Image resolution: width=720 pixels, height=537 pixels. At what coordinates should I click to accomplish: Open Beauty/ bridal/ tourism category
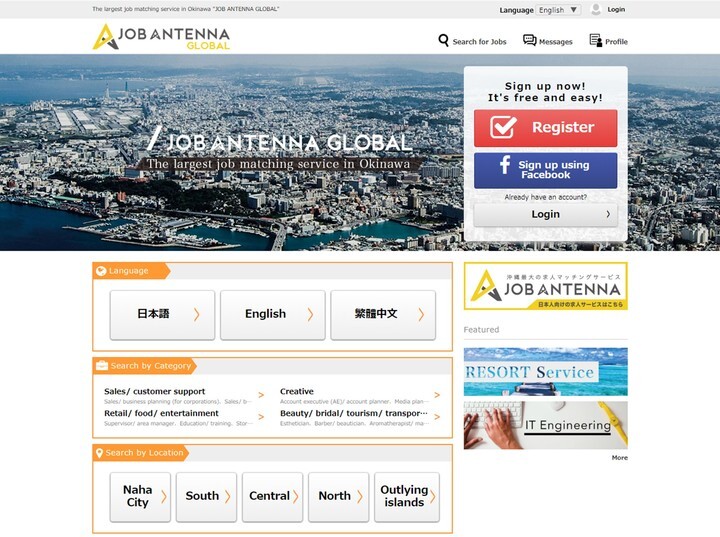click(354, 413)
